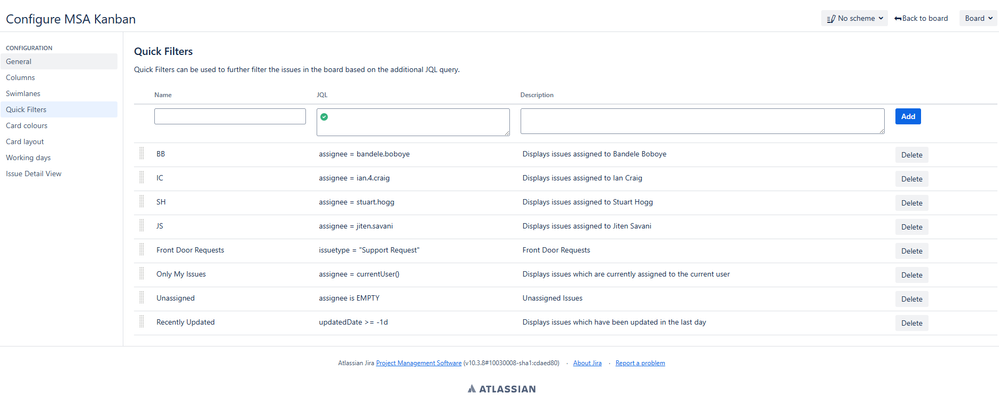Click the Atlassian logo in footer
The height and width of the screenshot is (410, 999).
point(501,389)
